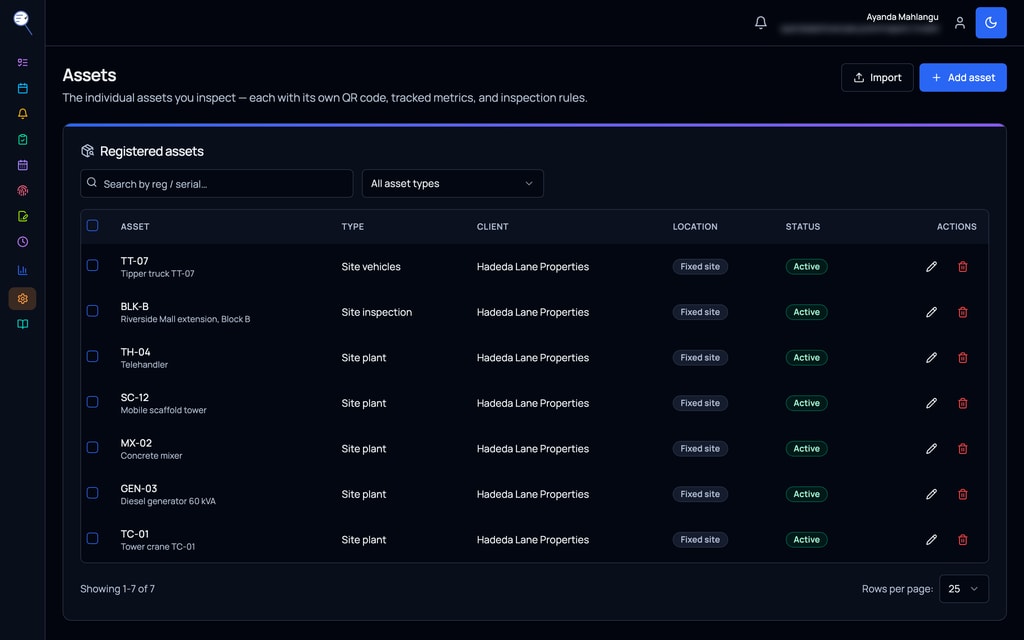1024x640 pixels.
Task: Select the BLK-B row checkbox
Action: pos(93,311)
